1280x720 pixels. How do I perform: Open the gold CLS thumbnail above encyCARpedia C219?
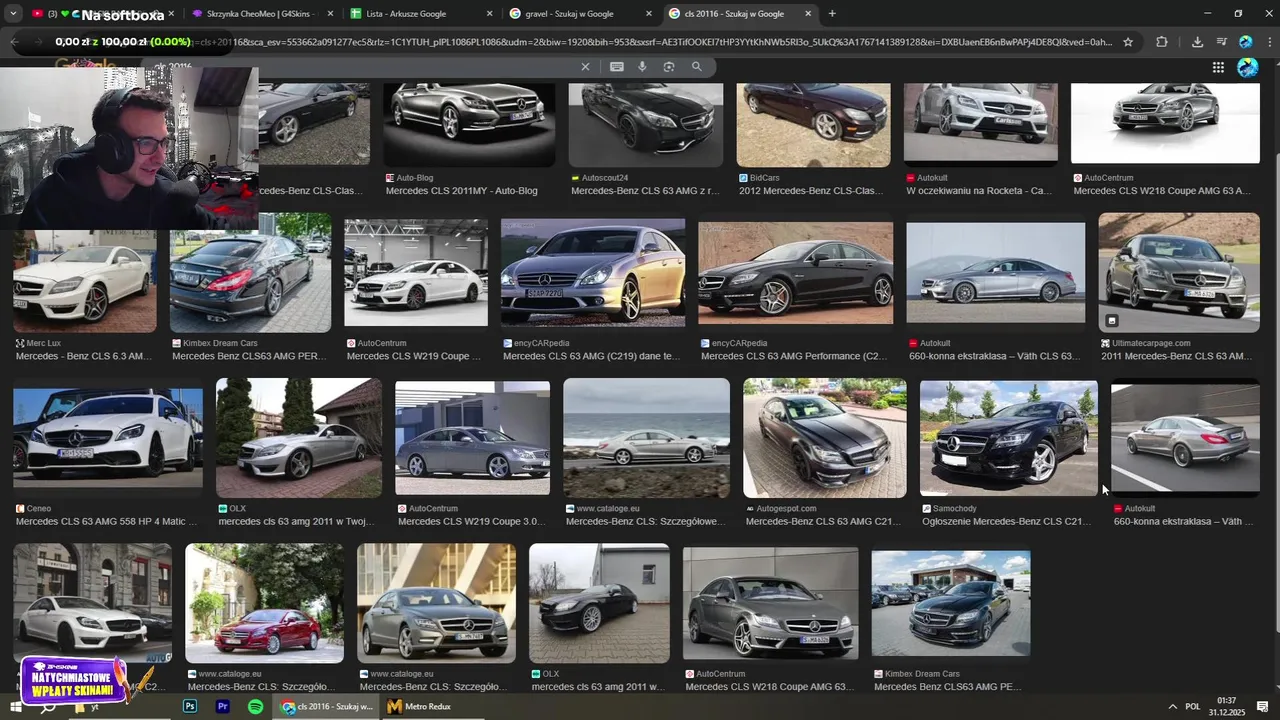click(593, 272)
